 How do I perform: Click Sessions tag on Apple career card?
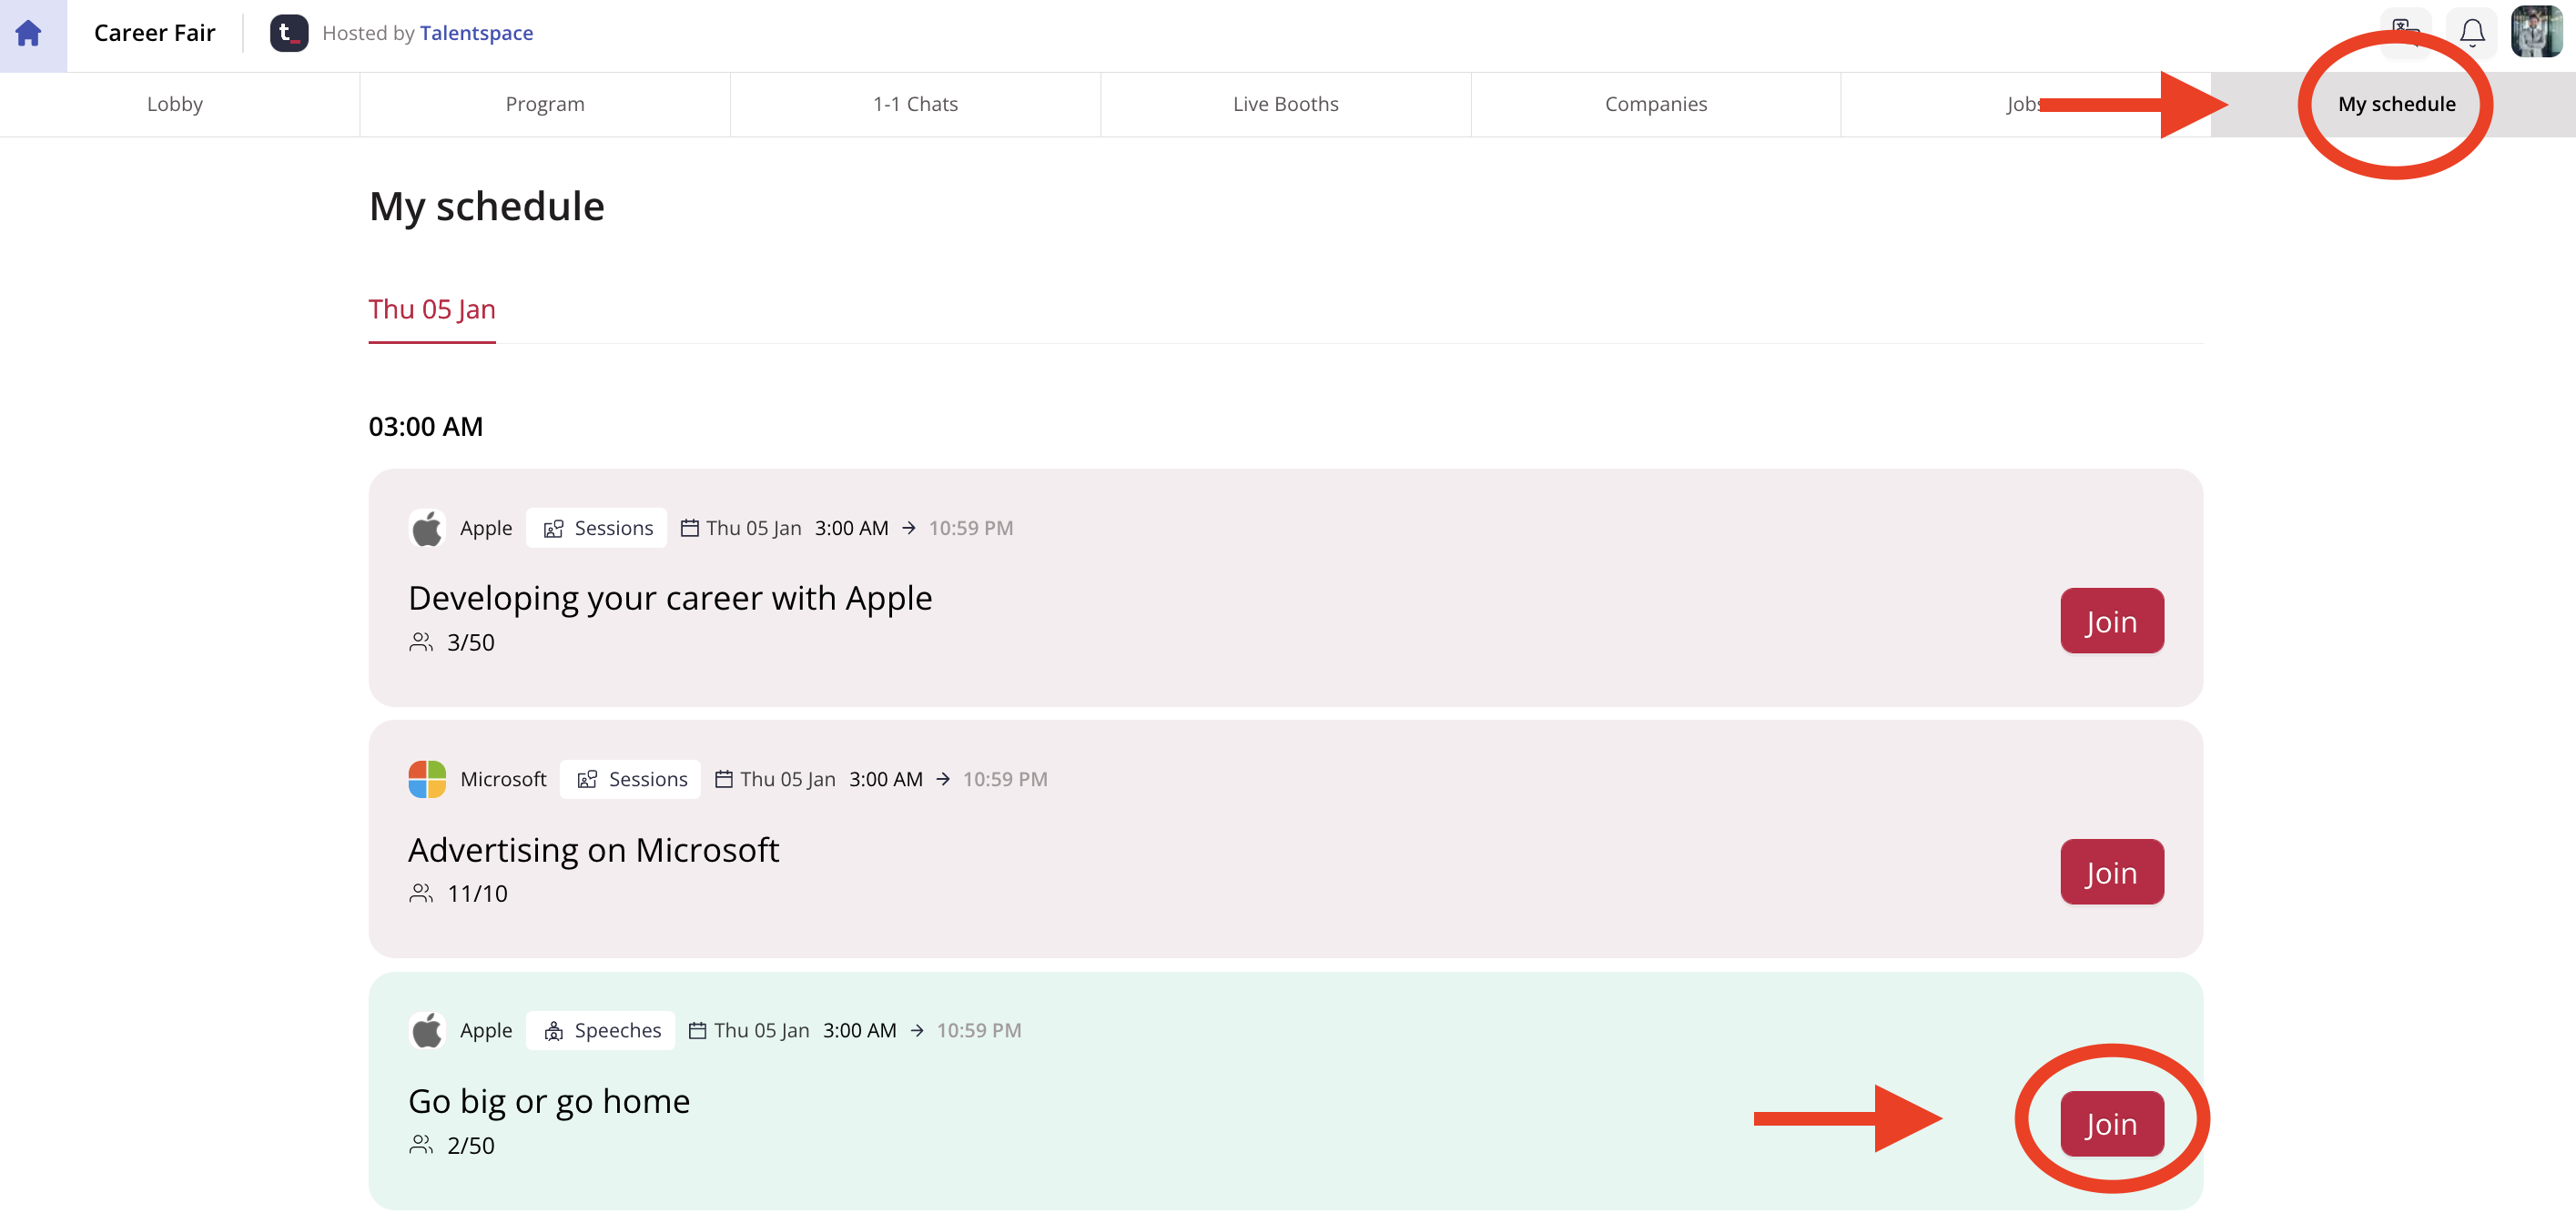597,528
